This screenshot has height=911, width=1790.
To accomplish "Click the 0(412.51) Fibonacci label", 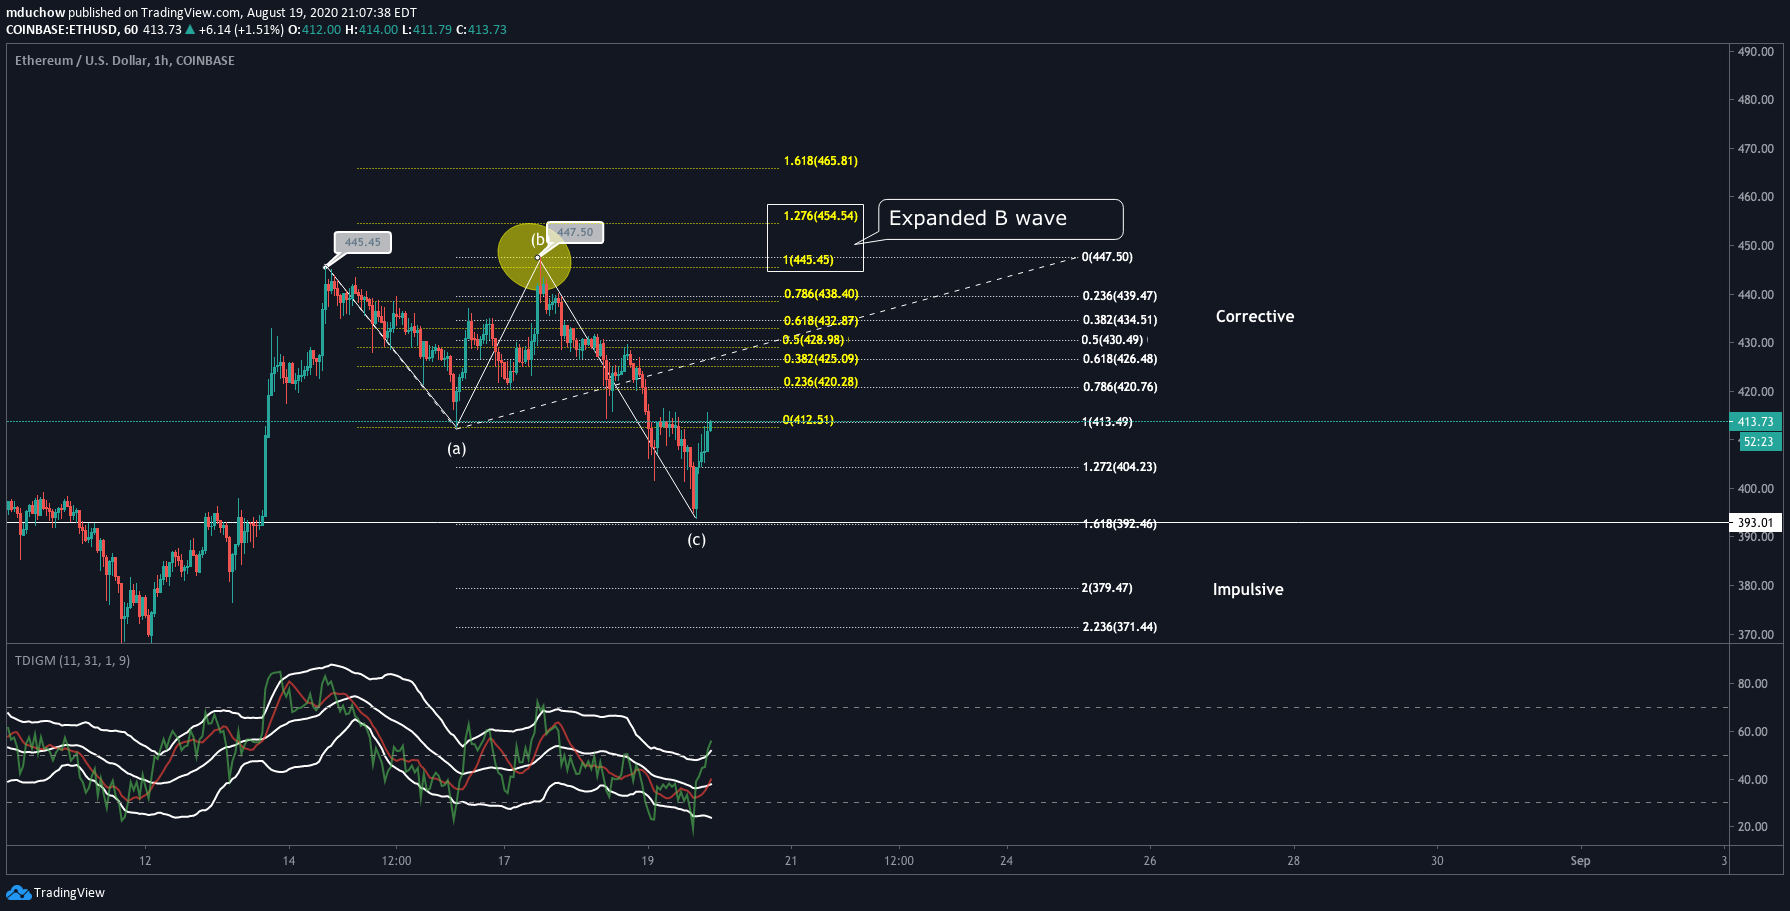I will tap(808, 420).
